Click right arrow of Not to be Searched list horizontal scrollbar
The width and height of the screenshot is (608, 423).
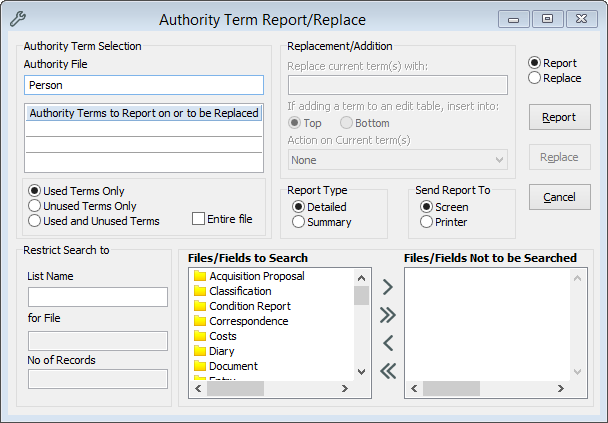(x=561, y=388)
